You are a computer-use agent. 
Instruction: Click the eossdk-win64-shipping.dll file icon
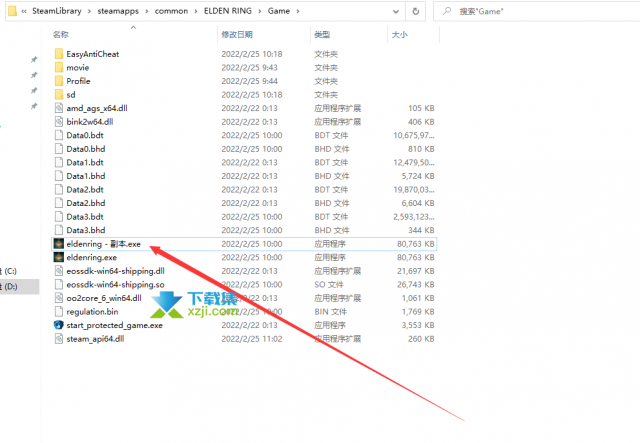point(59,271)
